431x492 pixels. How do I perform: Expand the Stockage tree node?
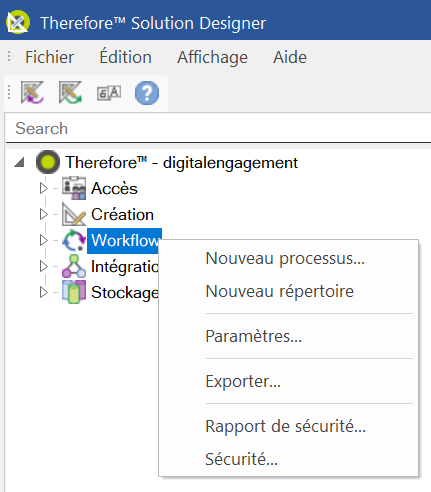coord(44,292)
